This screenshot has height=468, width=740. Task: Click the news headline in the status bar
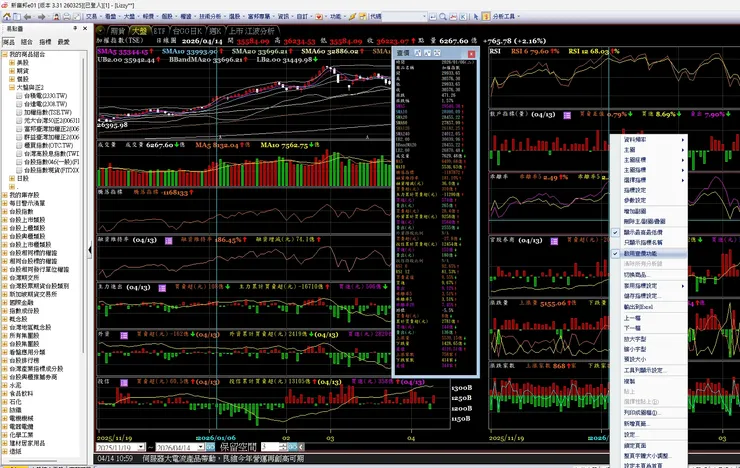[223, 459]
